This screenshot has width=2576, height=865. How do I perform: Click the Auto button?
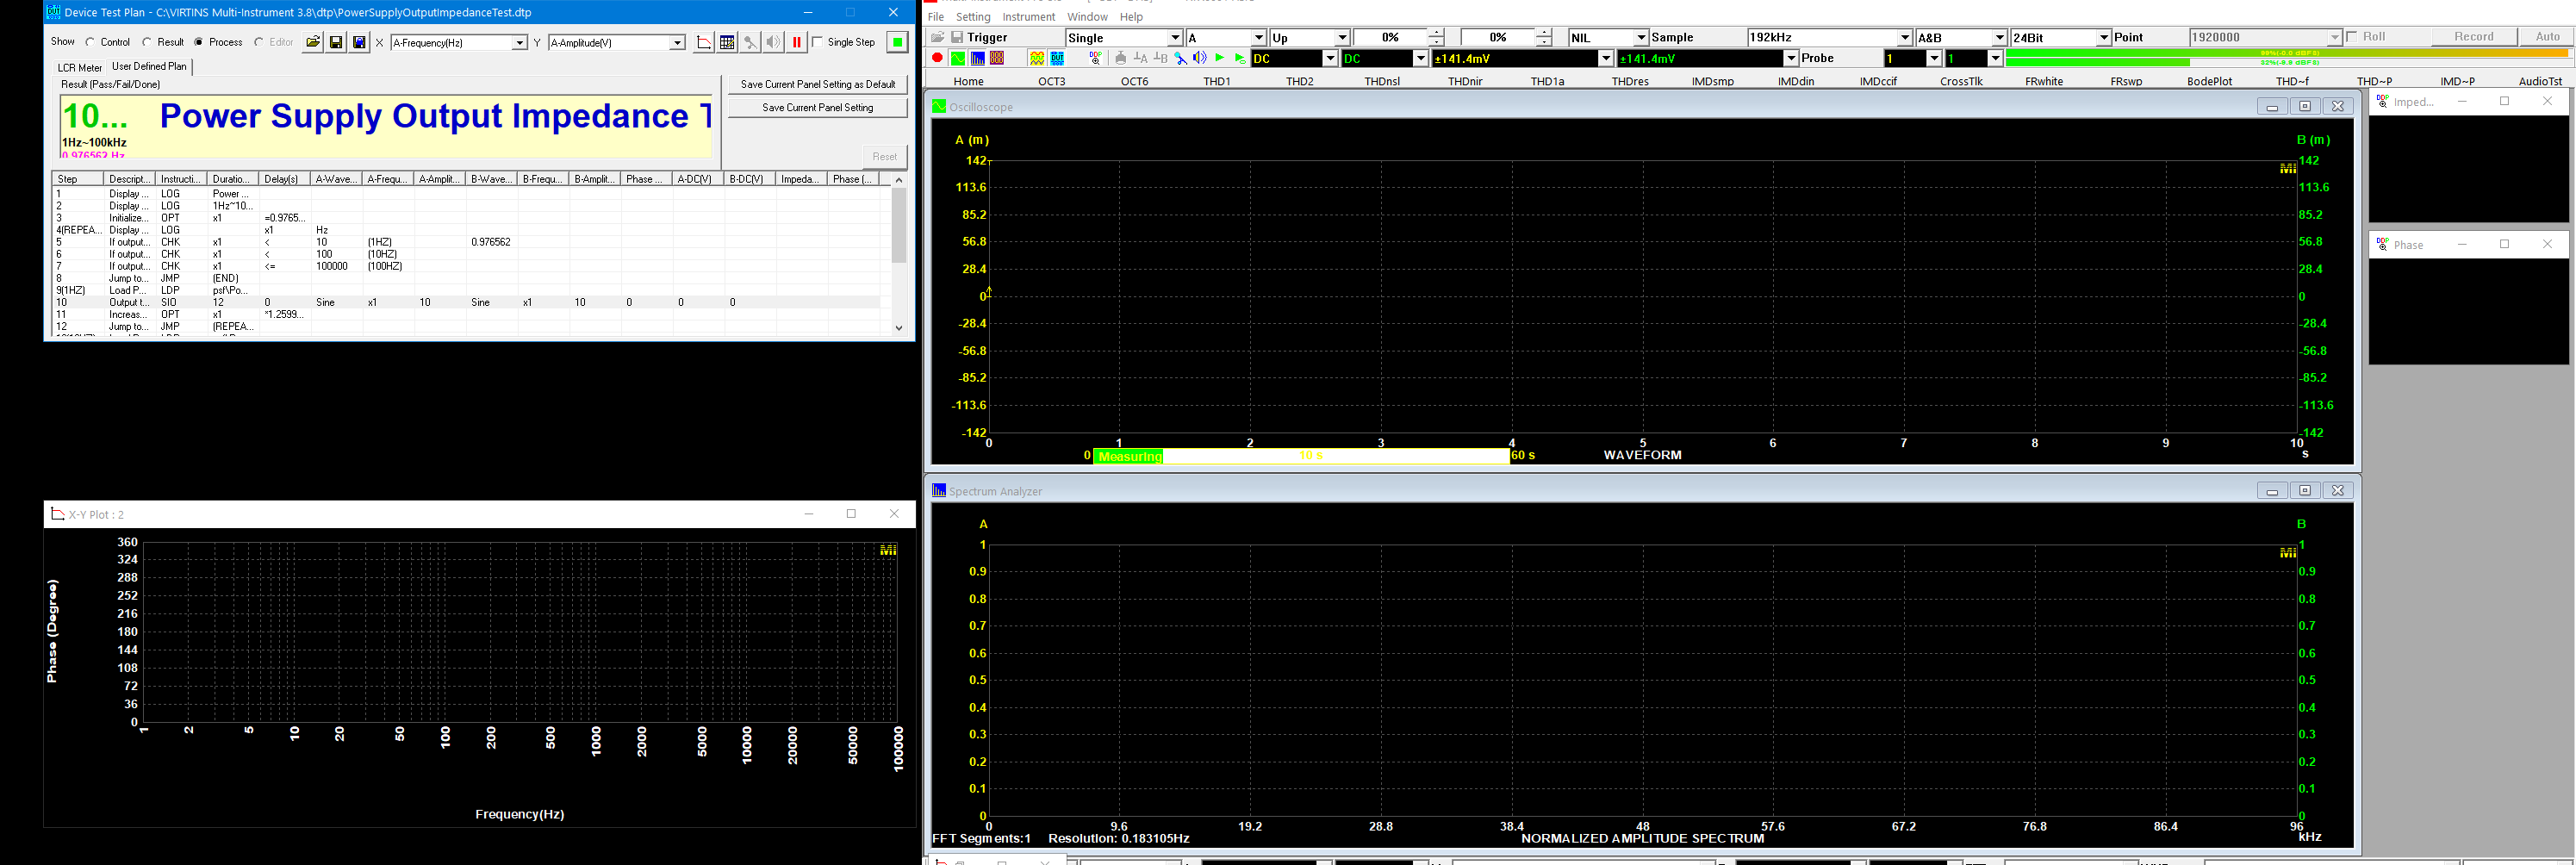coord(2547,37)
